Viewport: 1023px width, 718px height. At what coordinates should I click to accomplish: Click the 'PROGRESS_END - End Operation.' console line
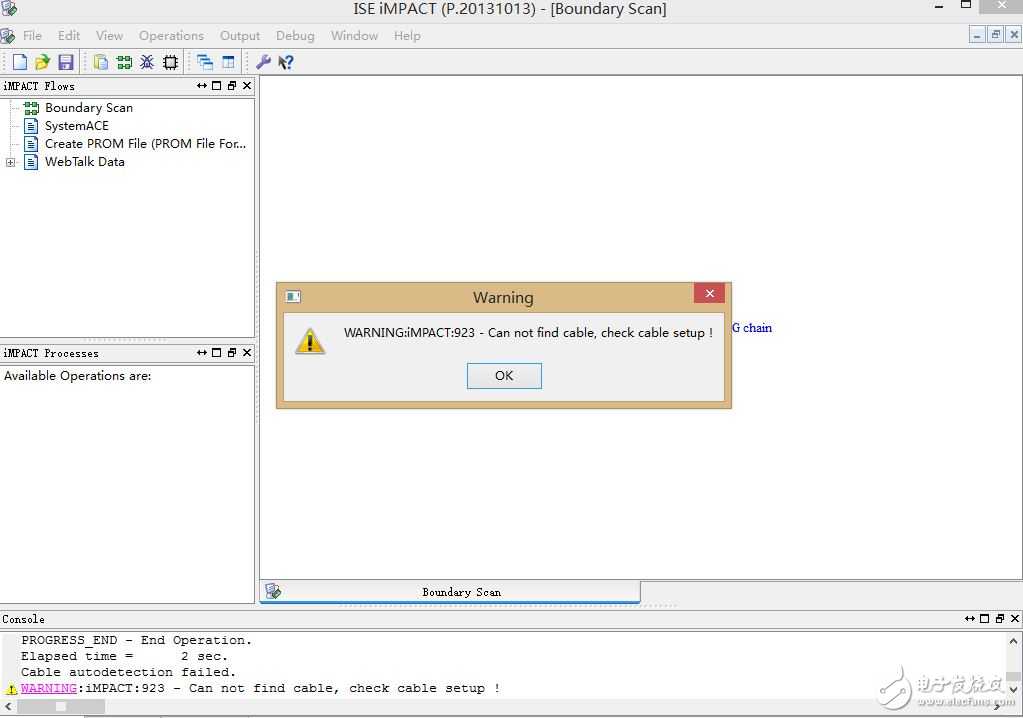[x=136, y=640]
